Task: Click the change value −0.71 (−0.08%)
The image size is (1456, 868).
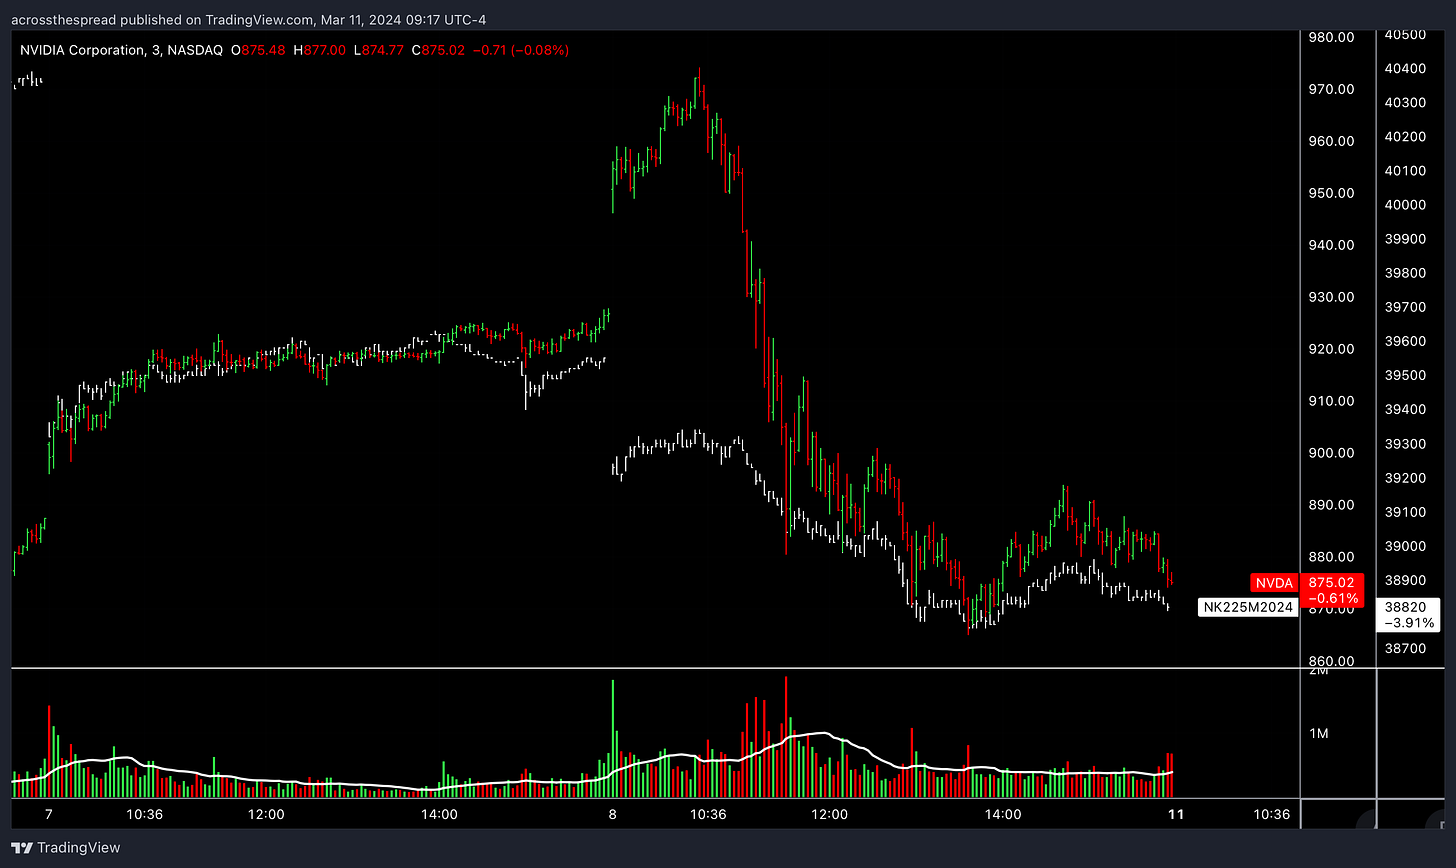Action: 521,50
